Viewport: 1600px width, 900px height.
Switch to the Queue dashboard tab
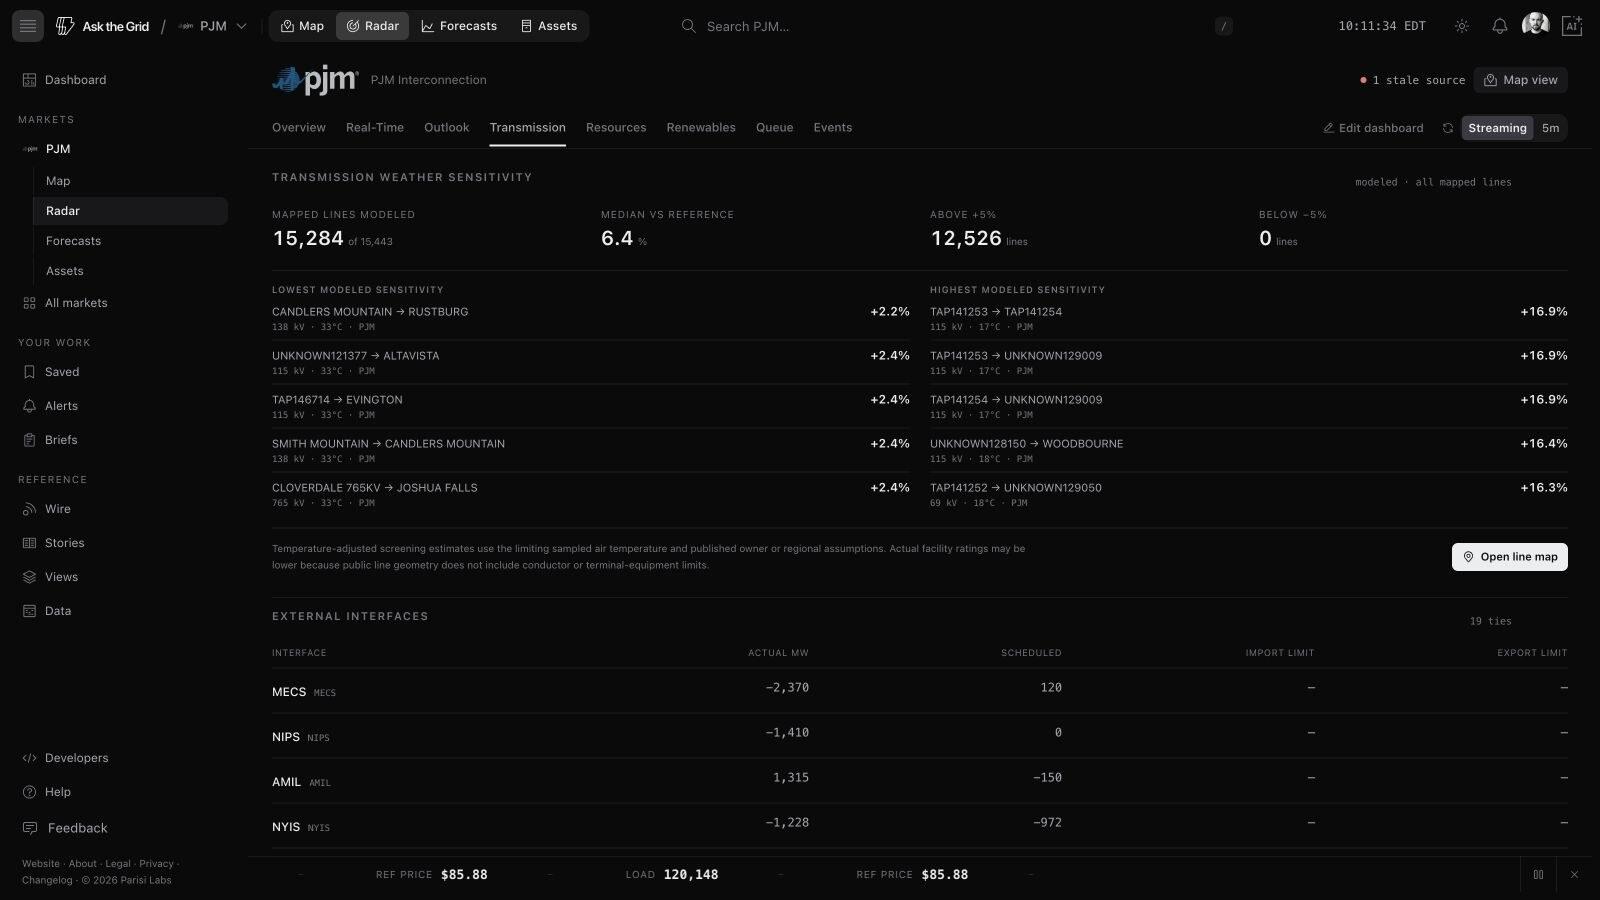(775, 128)
